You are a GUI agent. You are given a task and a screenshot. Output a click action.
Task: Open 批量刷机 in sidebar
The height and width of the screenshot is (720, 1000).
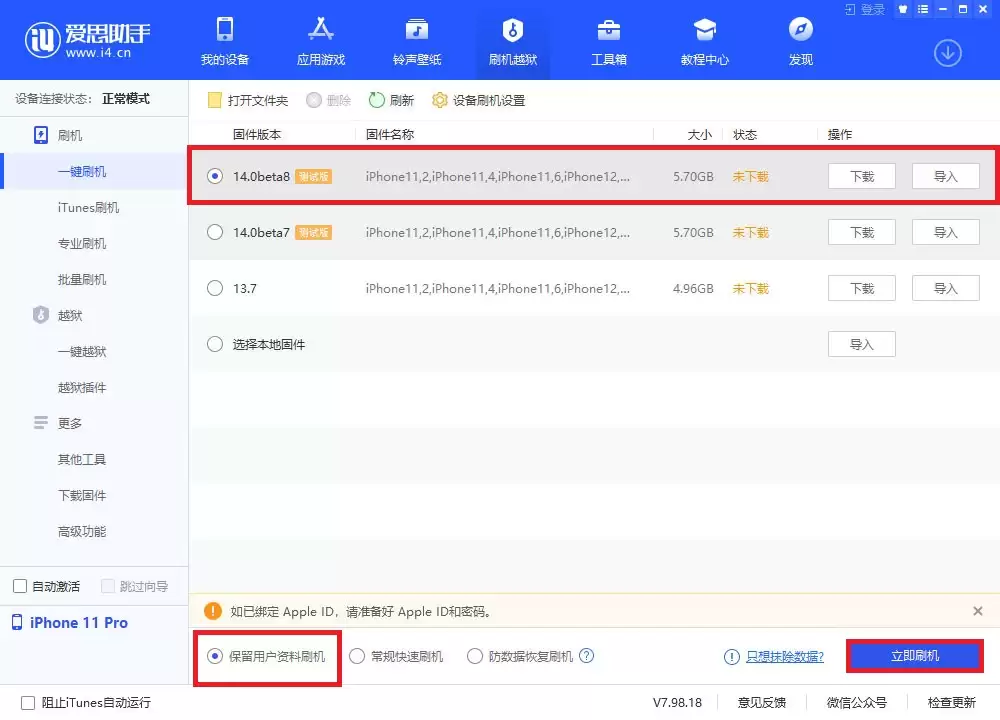click(82, 279)
